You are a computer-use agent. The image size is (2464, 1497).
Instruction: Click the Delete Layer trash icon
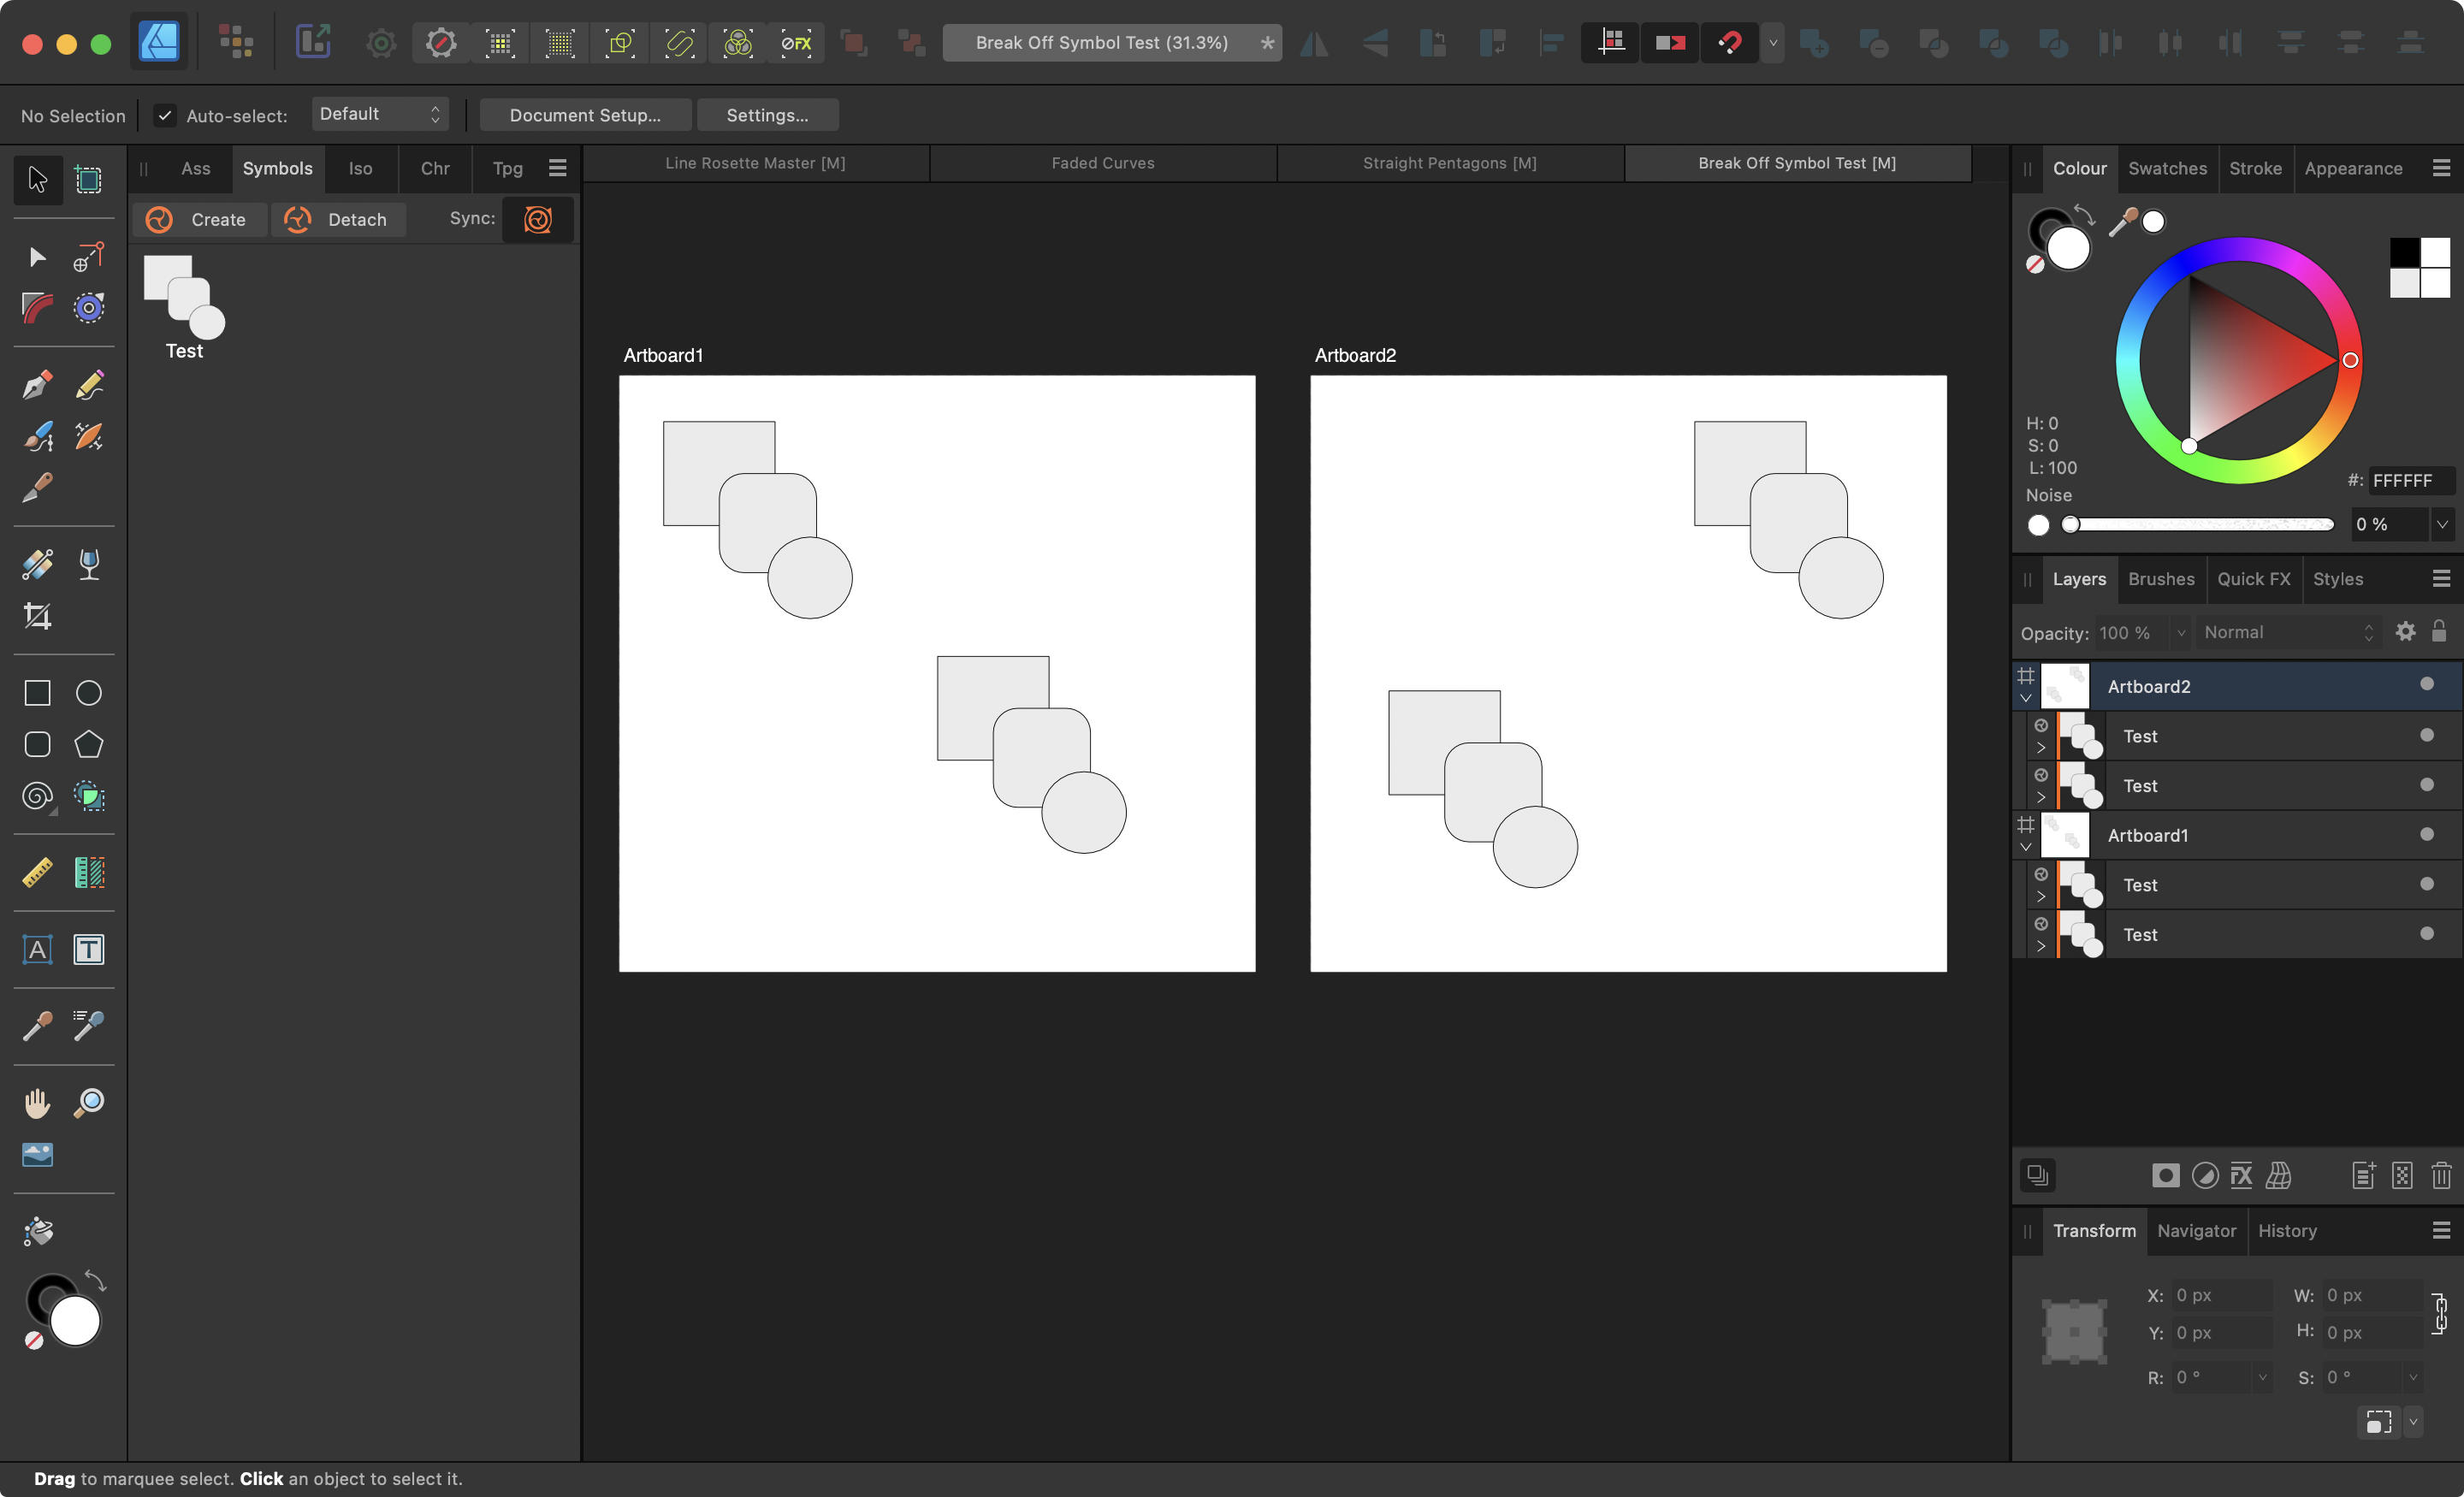point(2441,1175)
